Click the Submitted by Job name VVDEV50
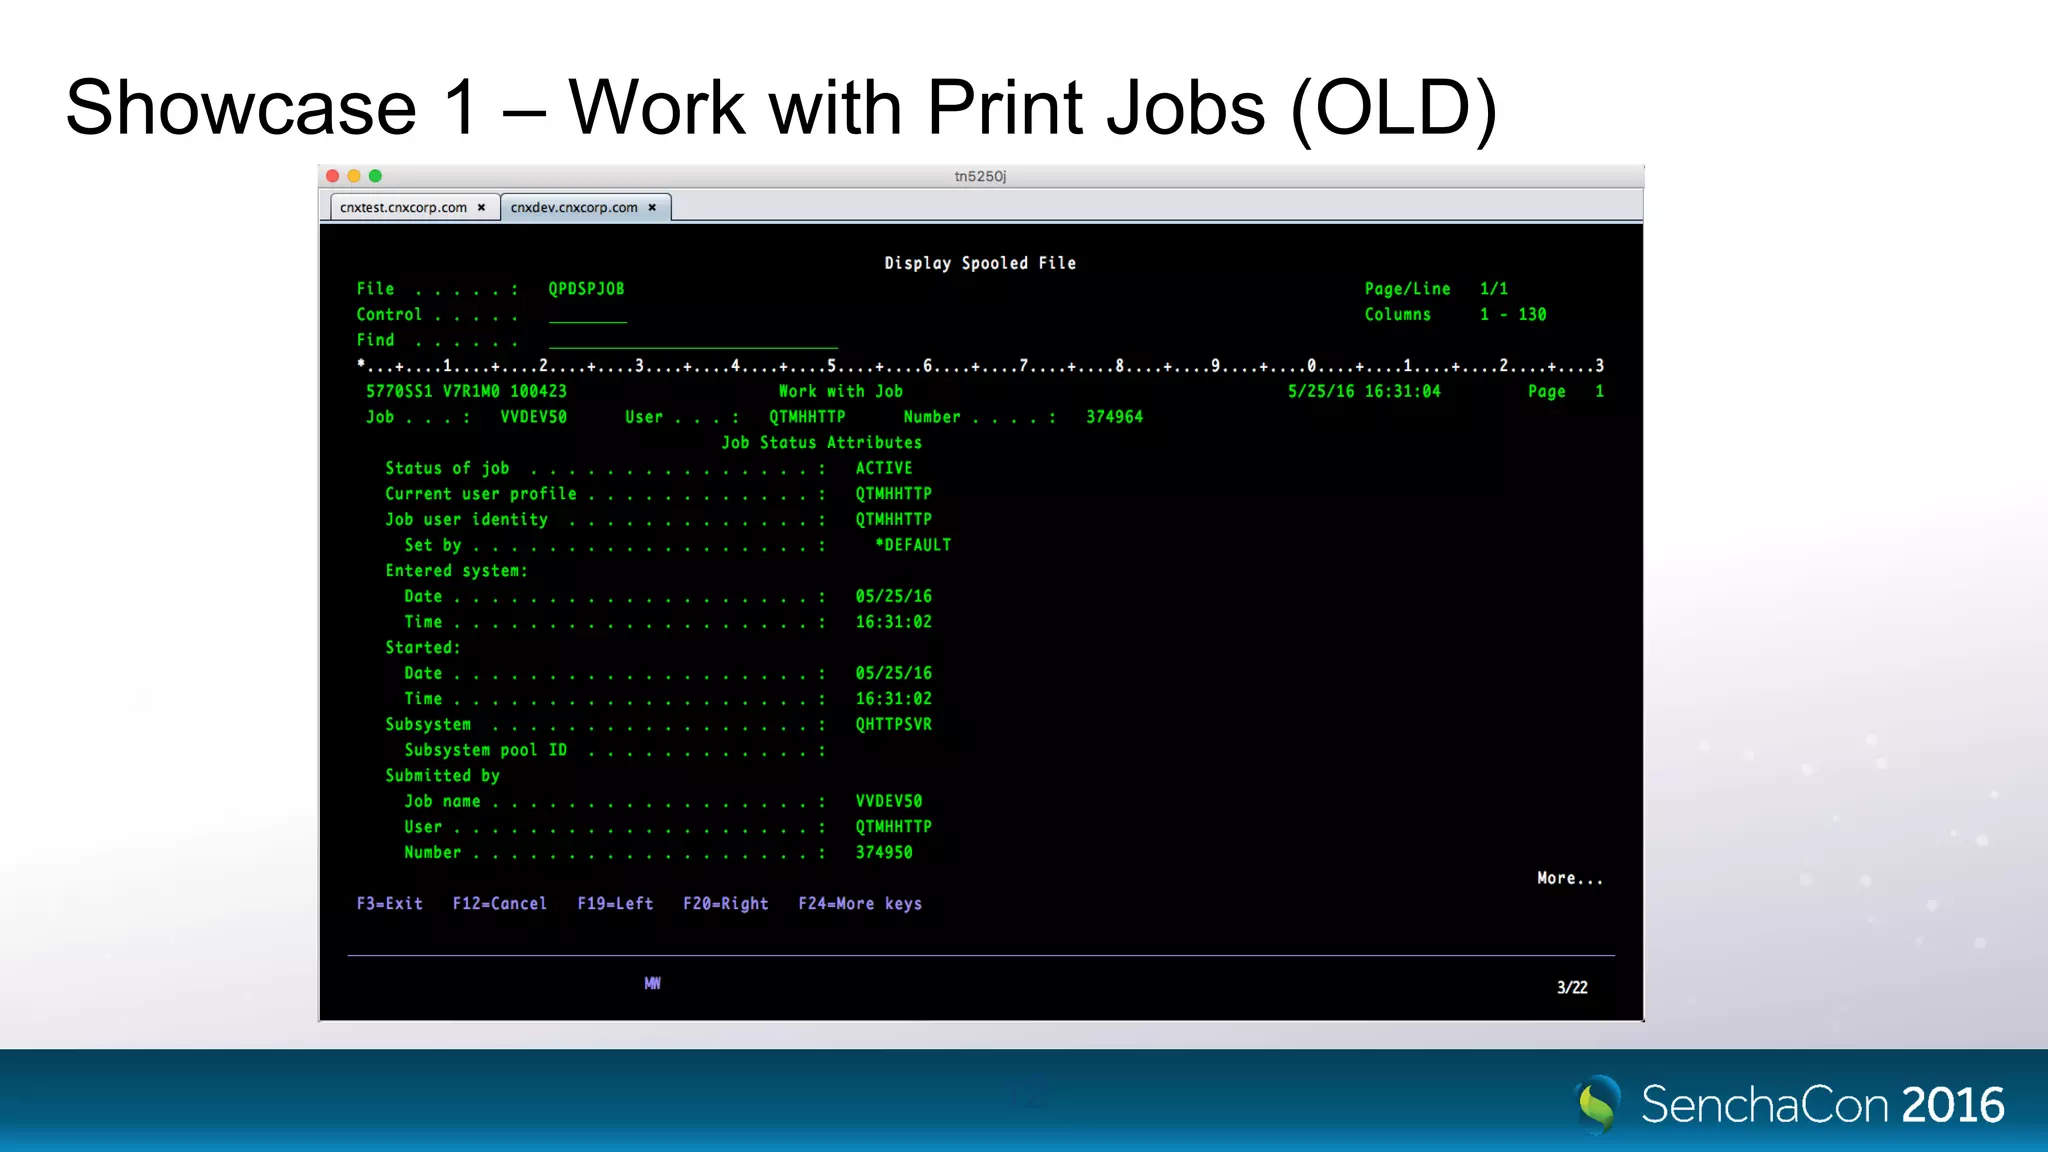 click(x=889, y=801)
